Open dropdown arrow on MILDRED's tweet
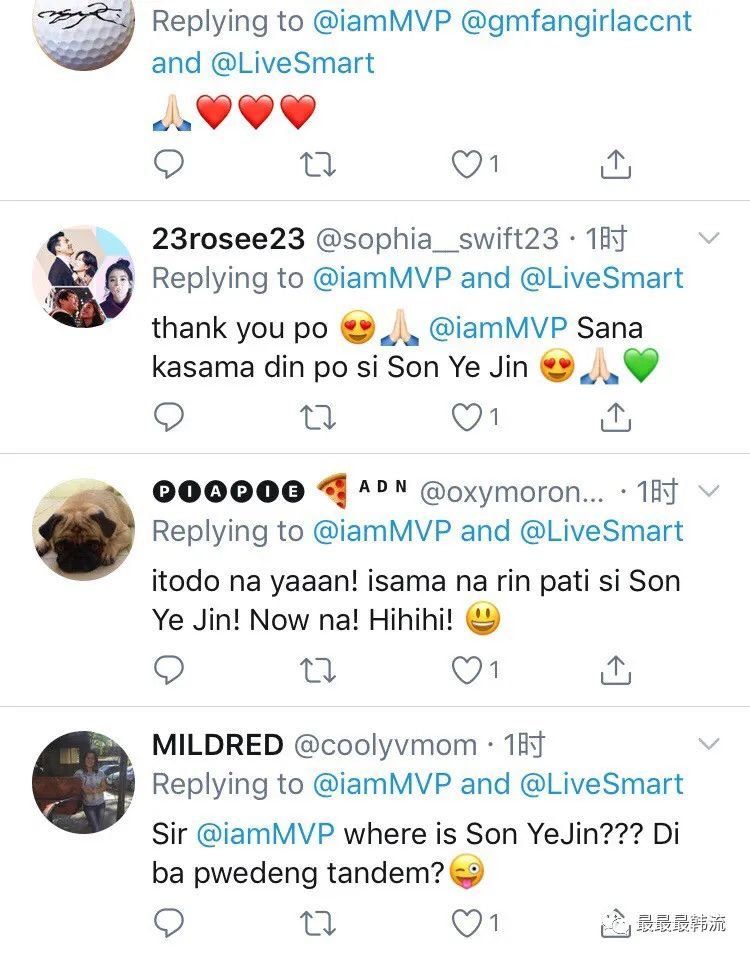The width and height of the screenshot is (750, 956). pos(708,744)
